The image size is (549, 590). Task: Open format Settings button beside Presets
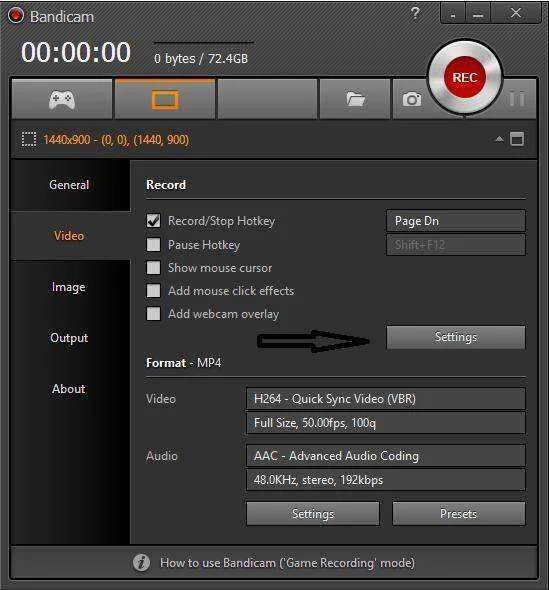[x=313, y=514]
